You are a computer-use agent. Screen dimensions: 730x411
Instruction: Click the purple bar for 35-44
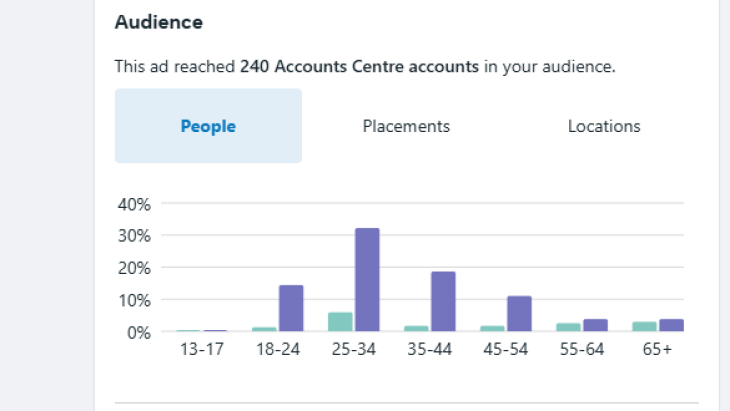coord(443,302)
